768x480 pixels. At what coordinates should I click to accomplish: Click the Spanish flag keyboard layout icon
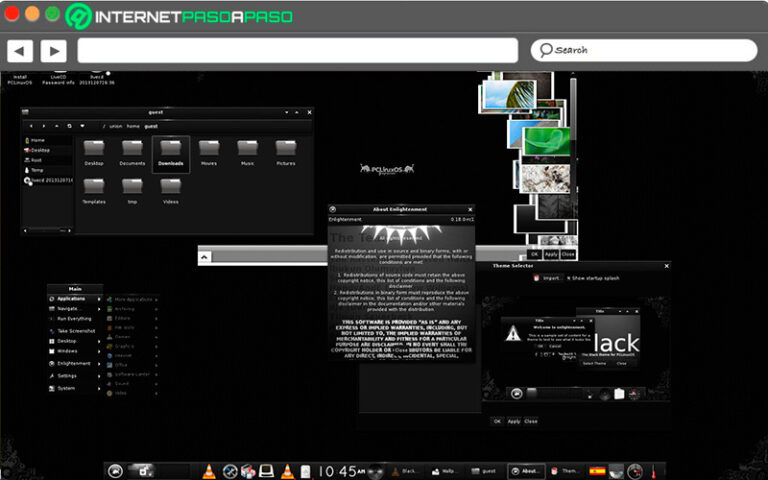tap(598, 470)
